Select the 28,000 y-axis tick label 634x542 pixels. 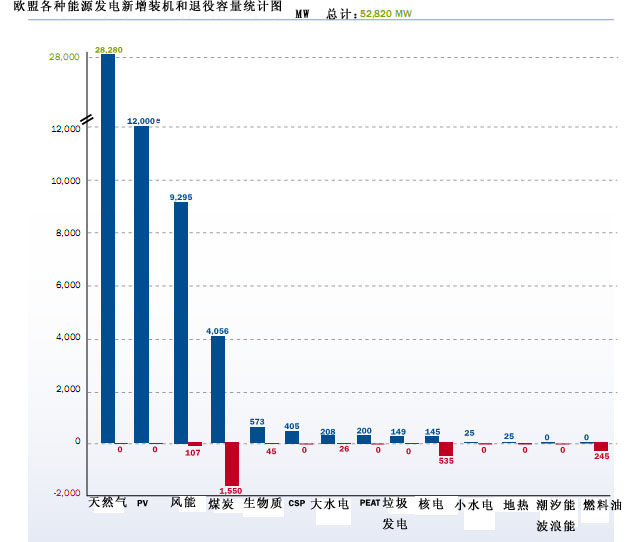pyautogui.click(x=64, y=58)
